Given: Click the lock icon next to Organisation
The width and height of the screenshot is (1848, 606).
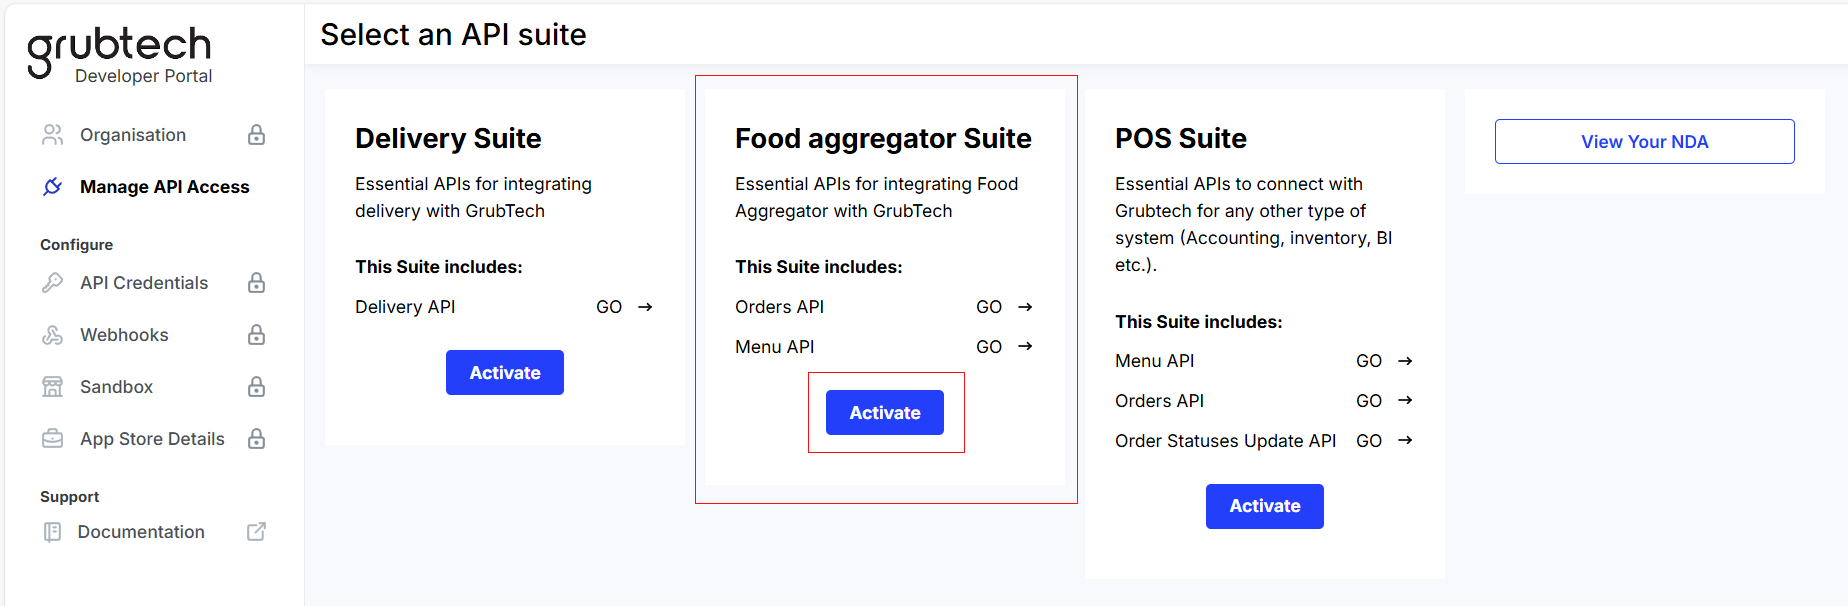Looking at the screenshot, I should 257,134.
